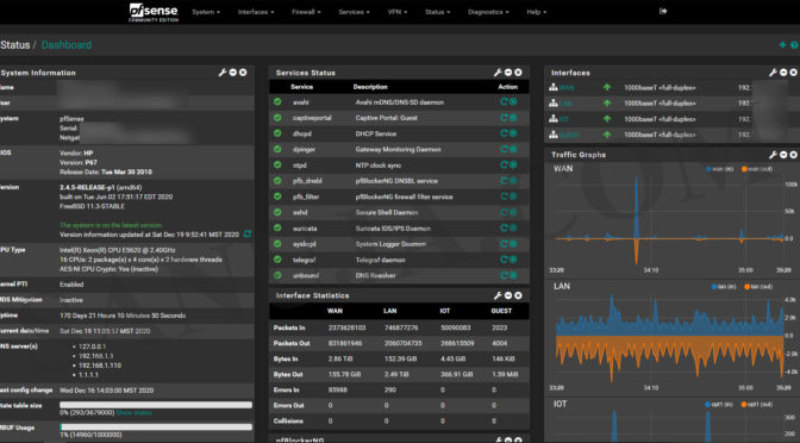Select the DNS server entry 1.1.1.1
The height and width of the screenshot is (443, 800).
click(x=88, y=375)
